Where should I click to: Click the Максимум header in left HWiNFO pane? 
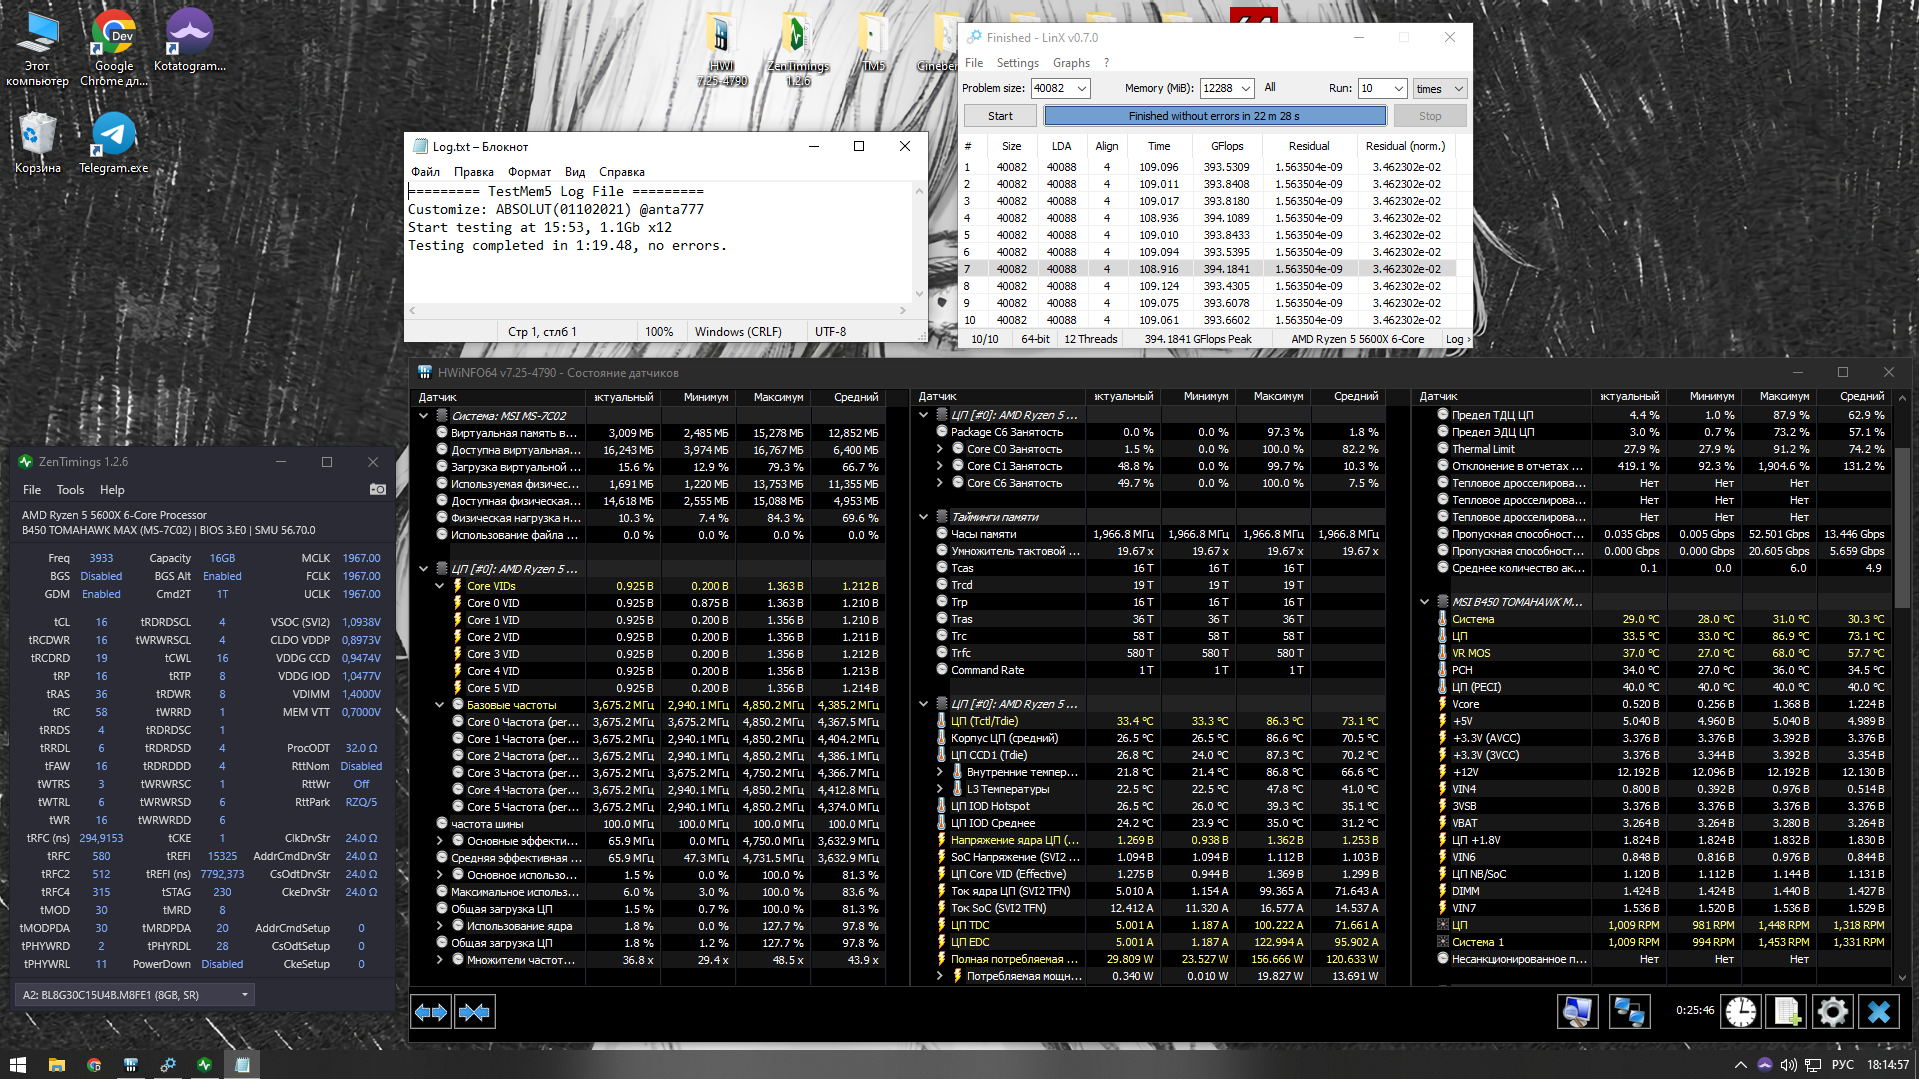click(x=778, y=397)
